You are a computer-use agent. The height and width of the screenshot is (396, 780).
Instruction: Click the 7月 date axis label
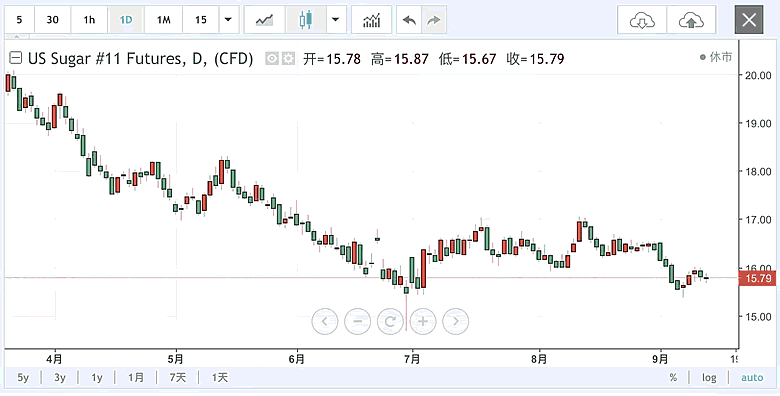pyautogui.click(x=412, y=358)
